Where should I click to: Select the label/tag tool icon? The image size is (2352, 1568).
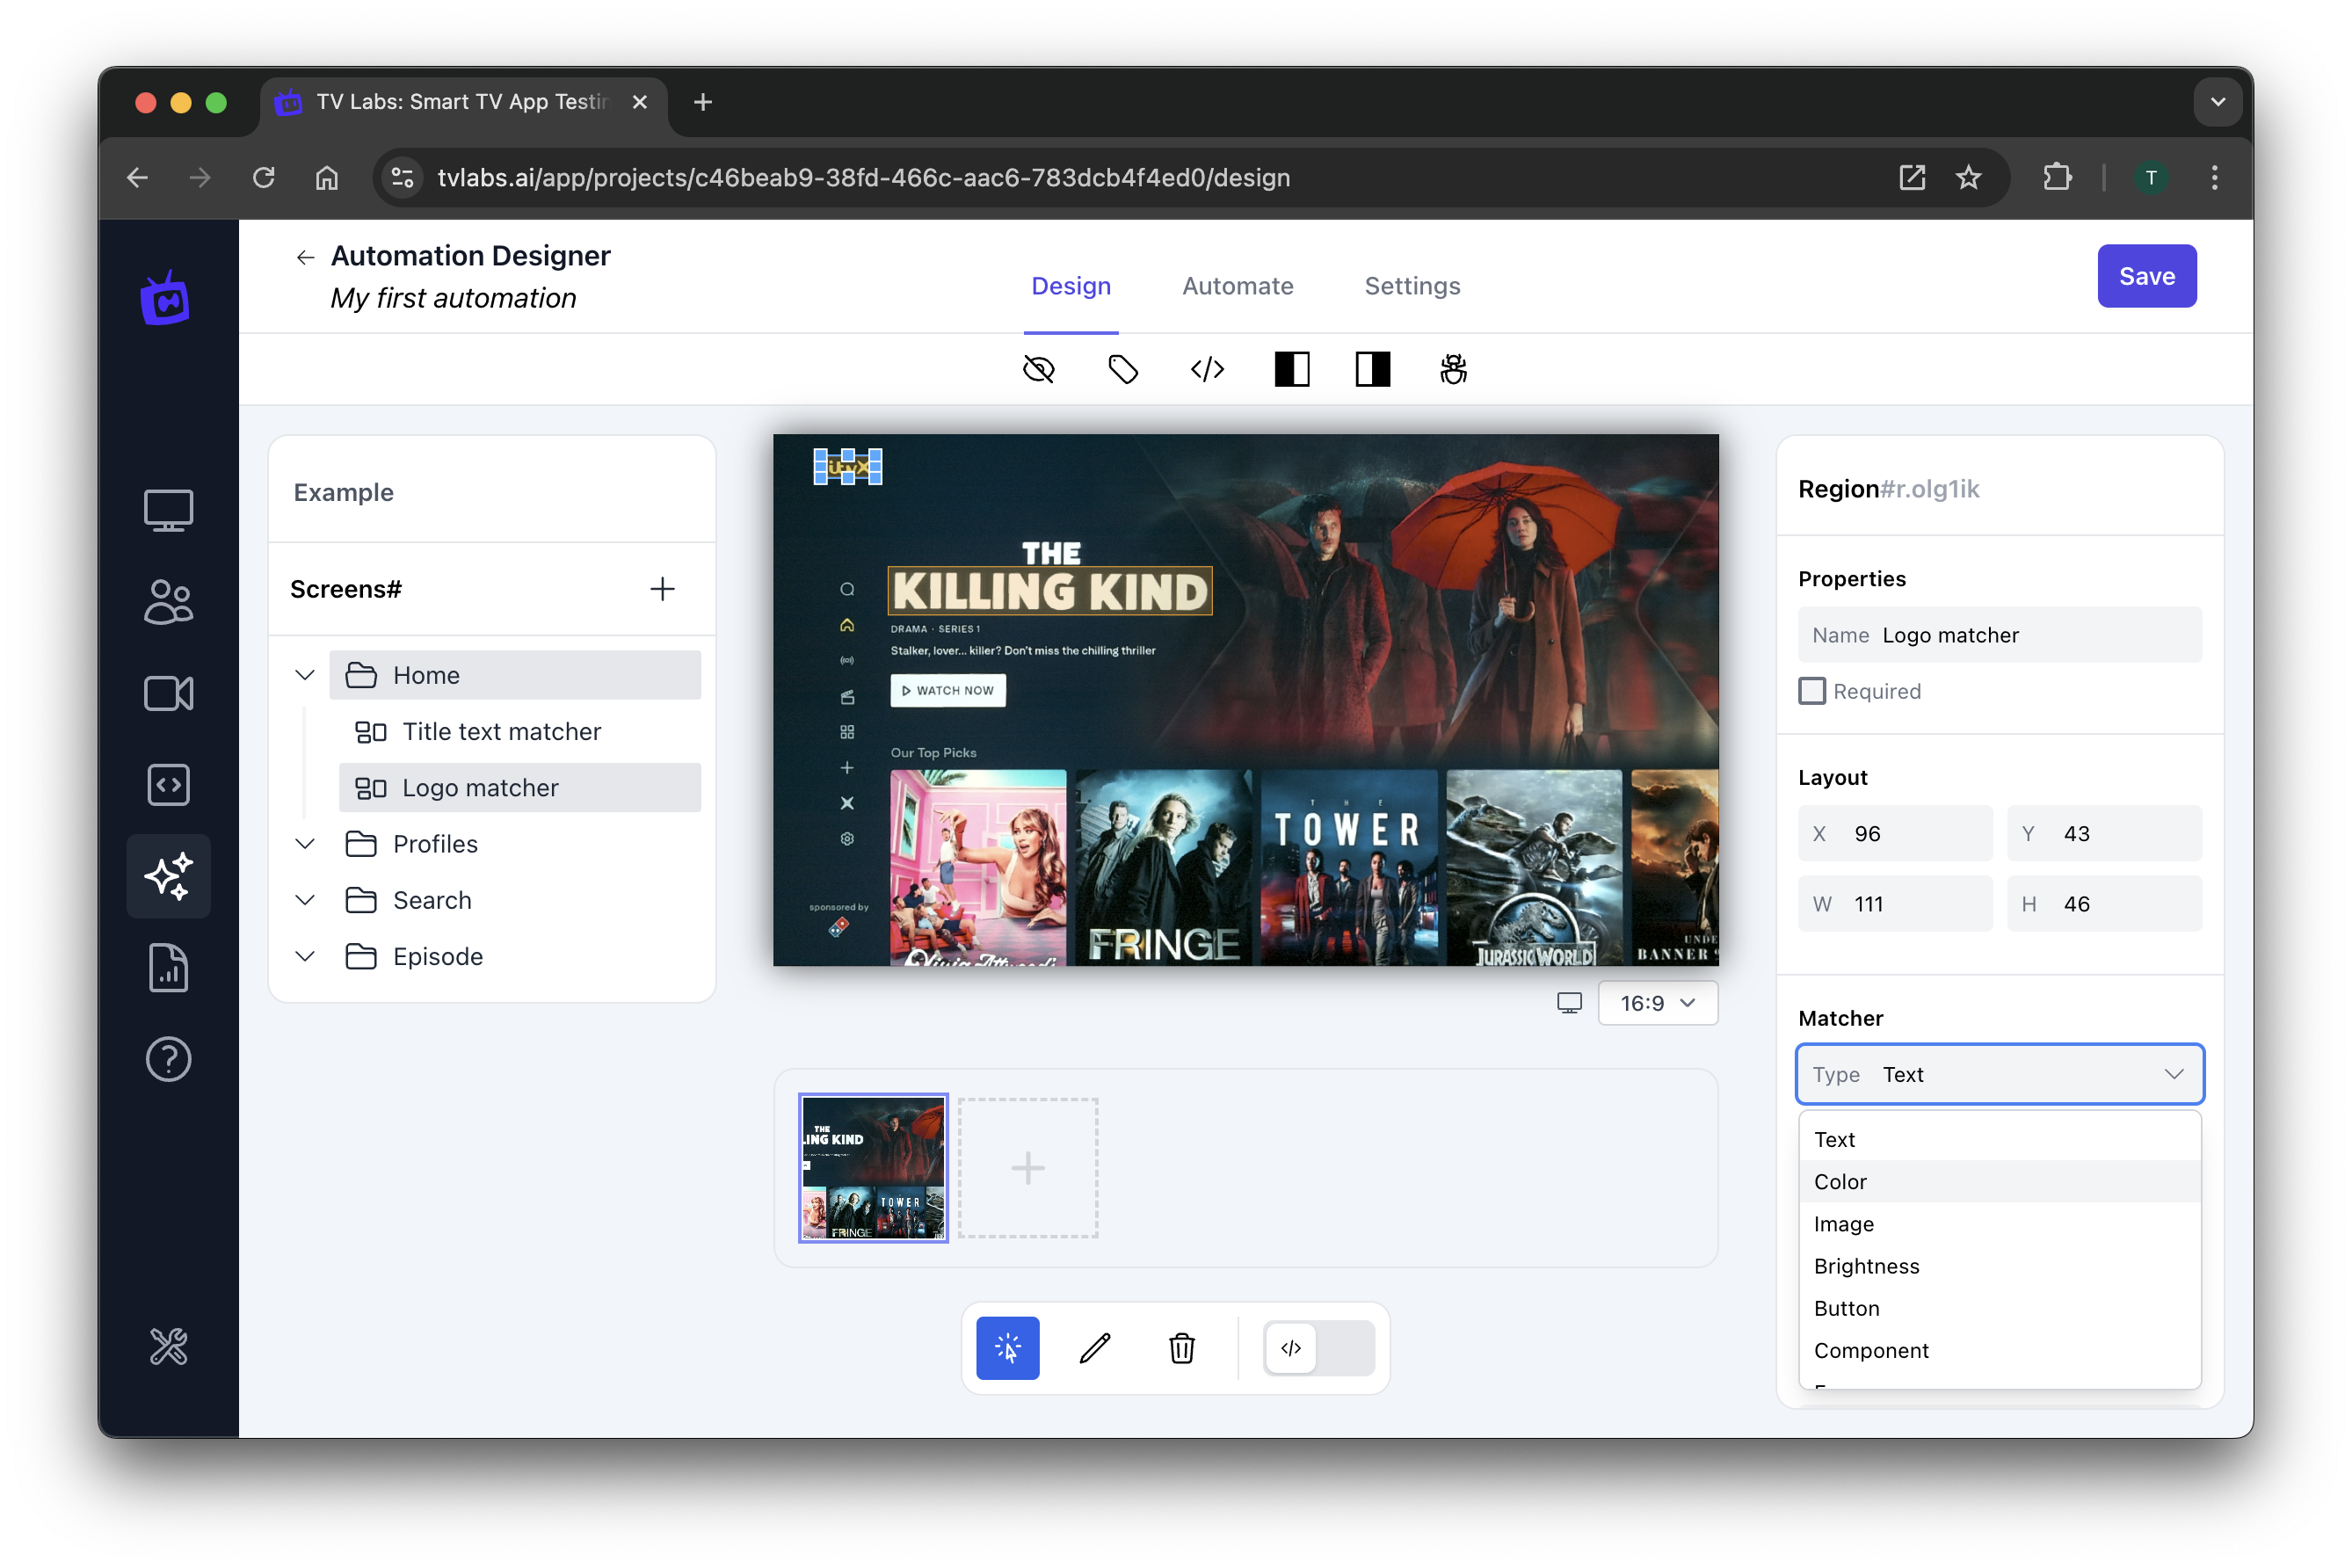1122,369
